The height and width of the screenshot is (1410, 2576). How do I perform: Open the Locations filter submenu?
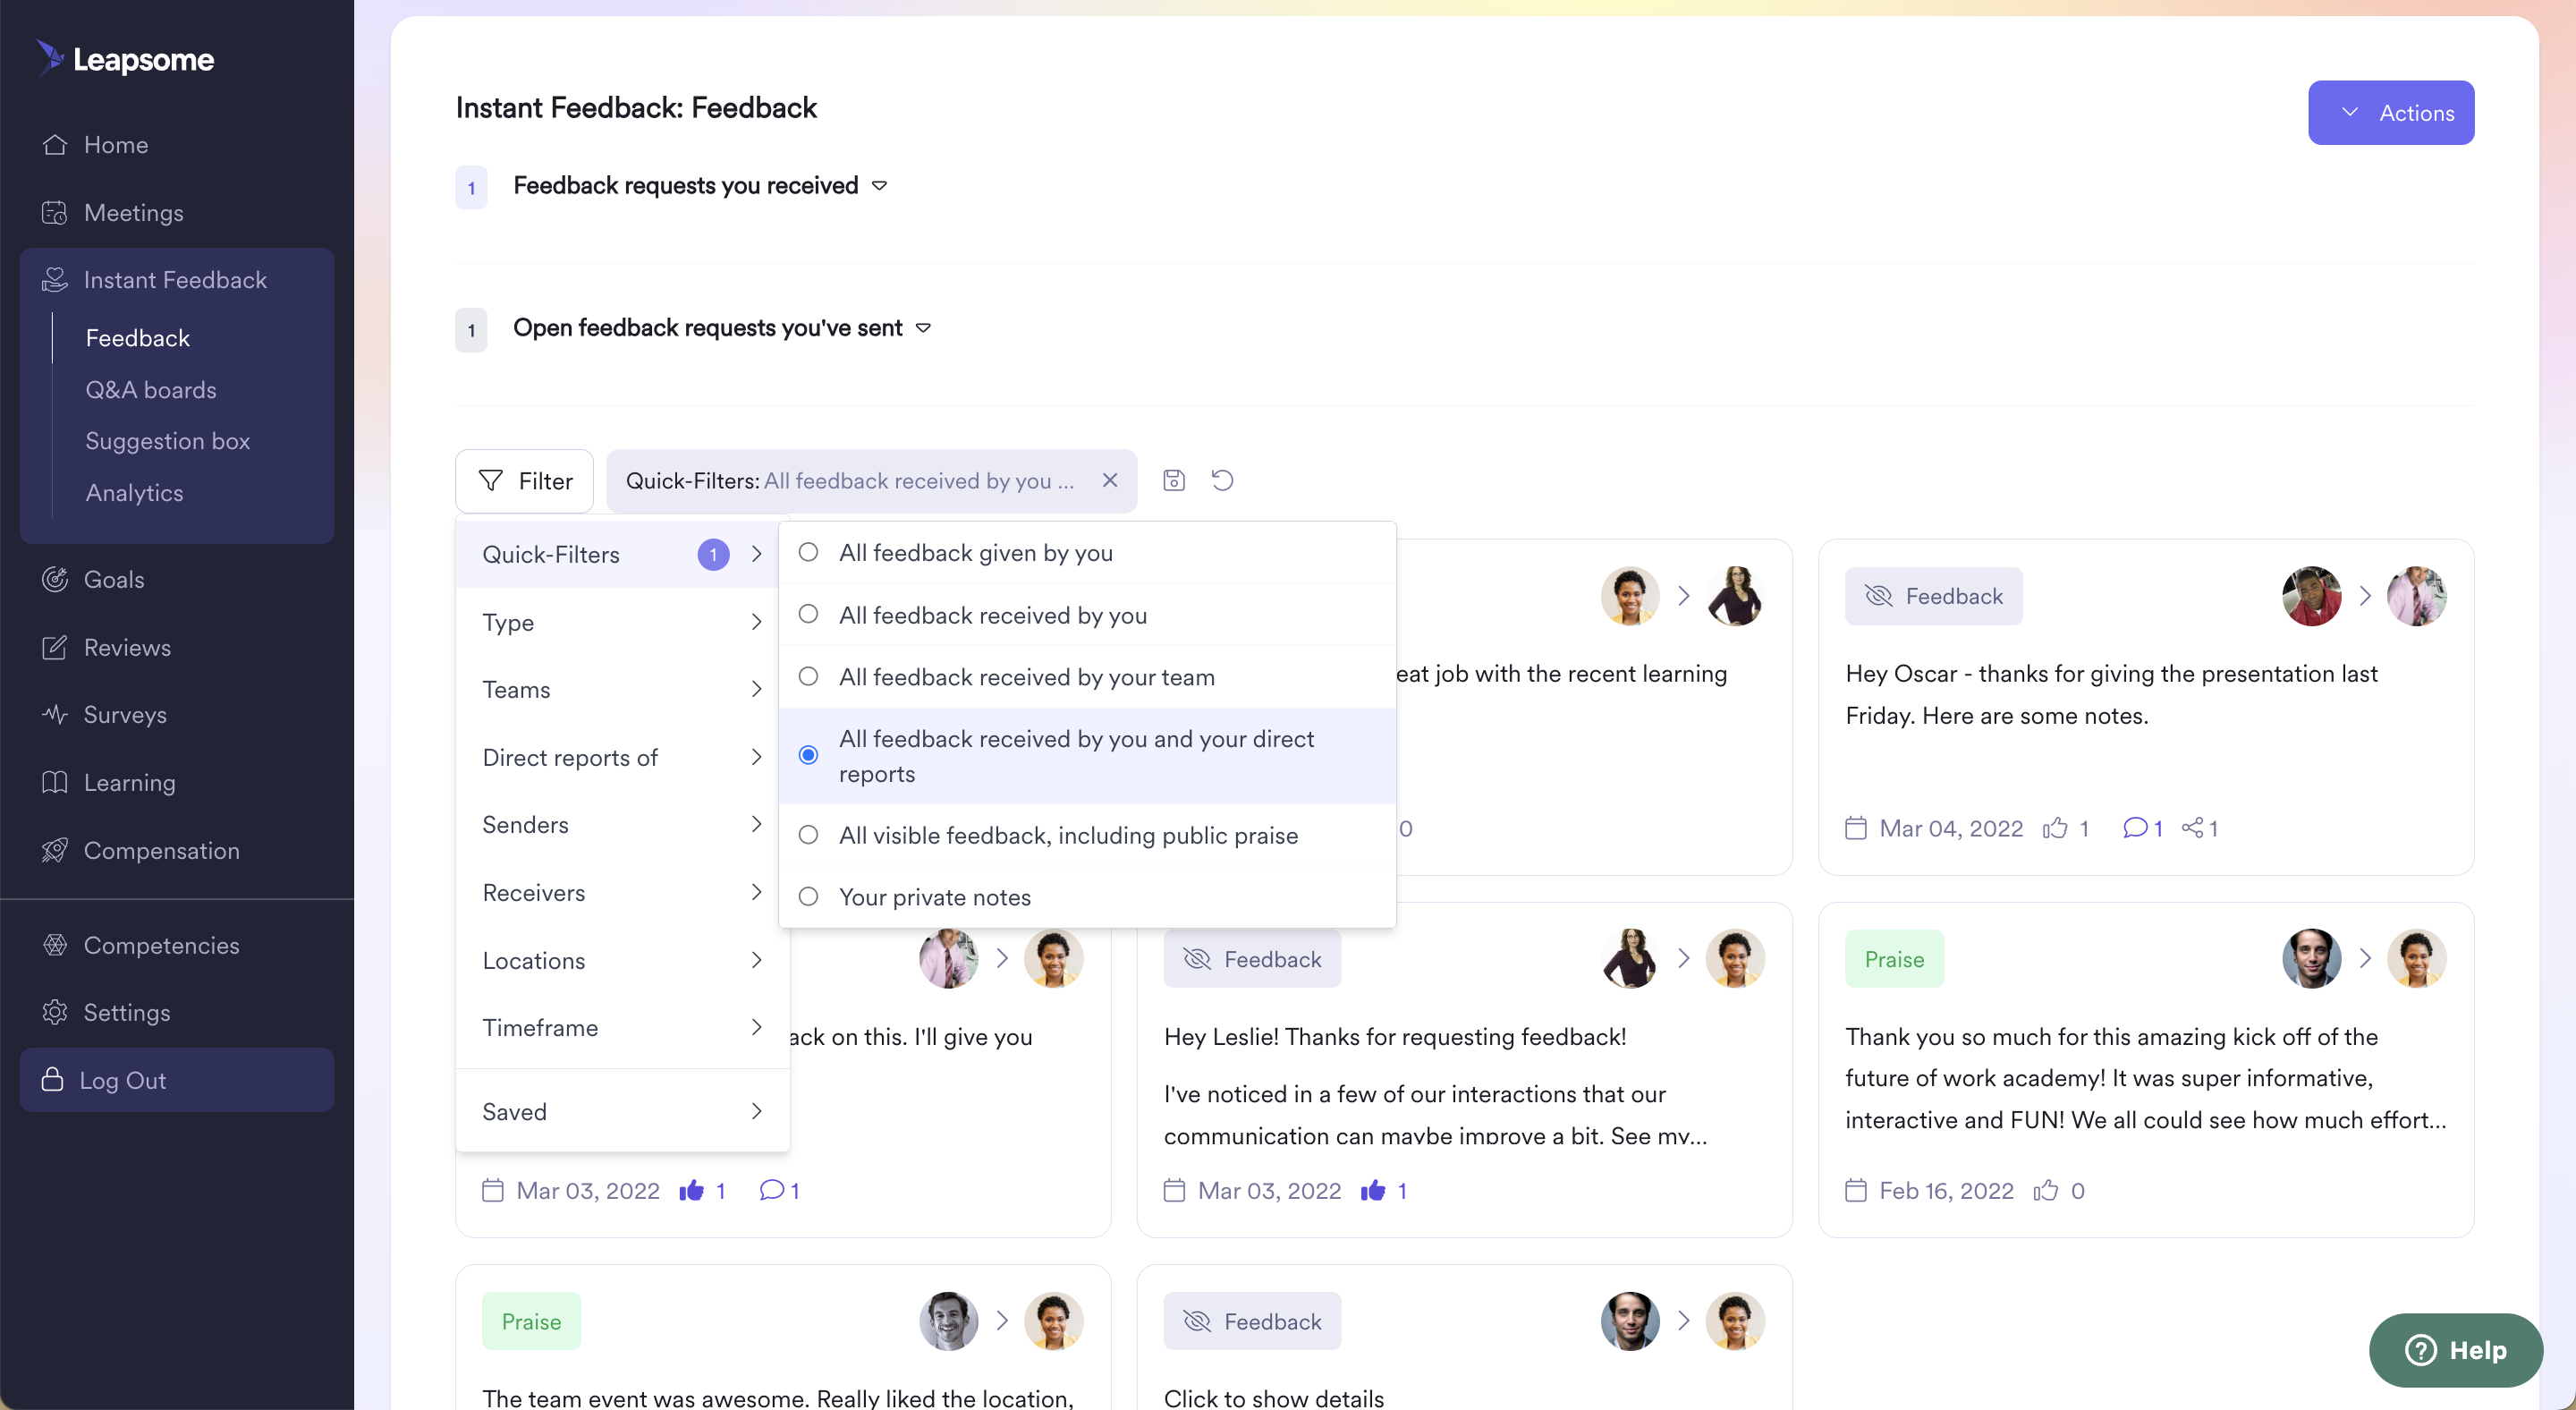click(x=622, y=960)
